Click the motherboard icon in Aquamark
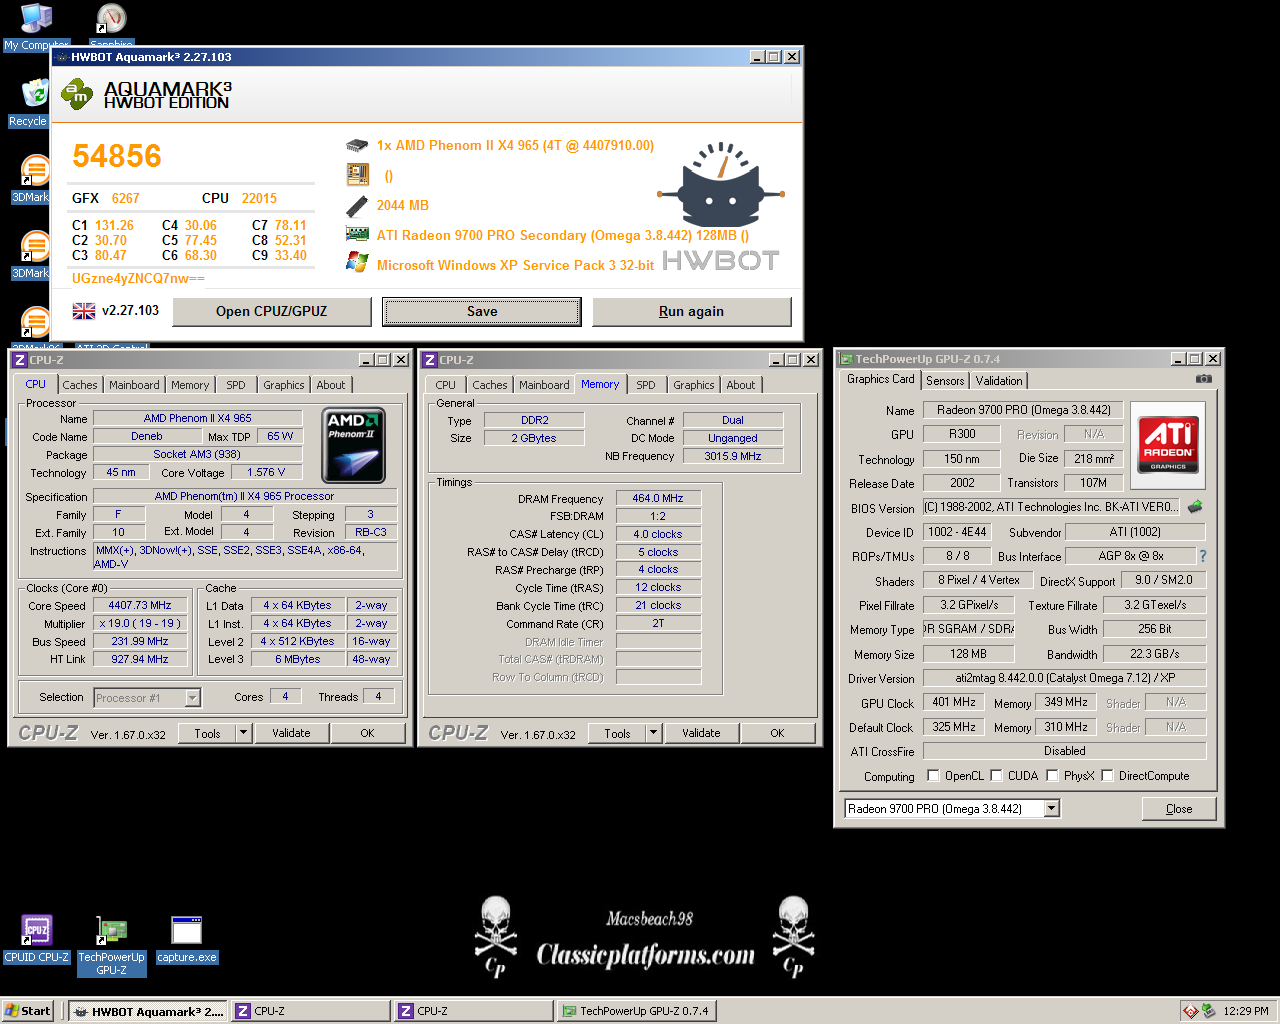 pos(357,175)
